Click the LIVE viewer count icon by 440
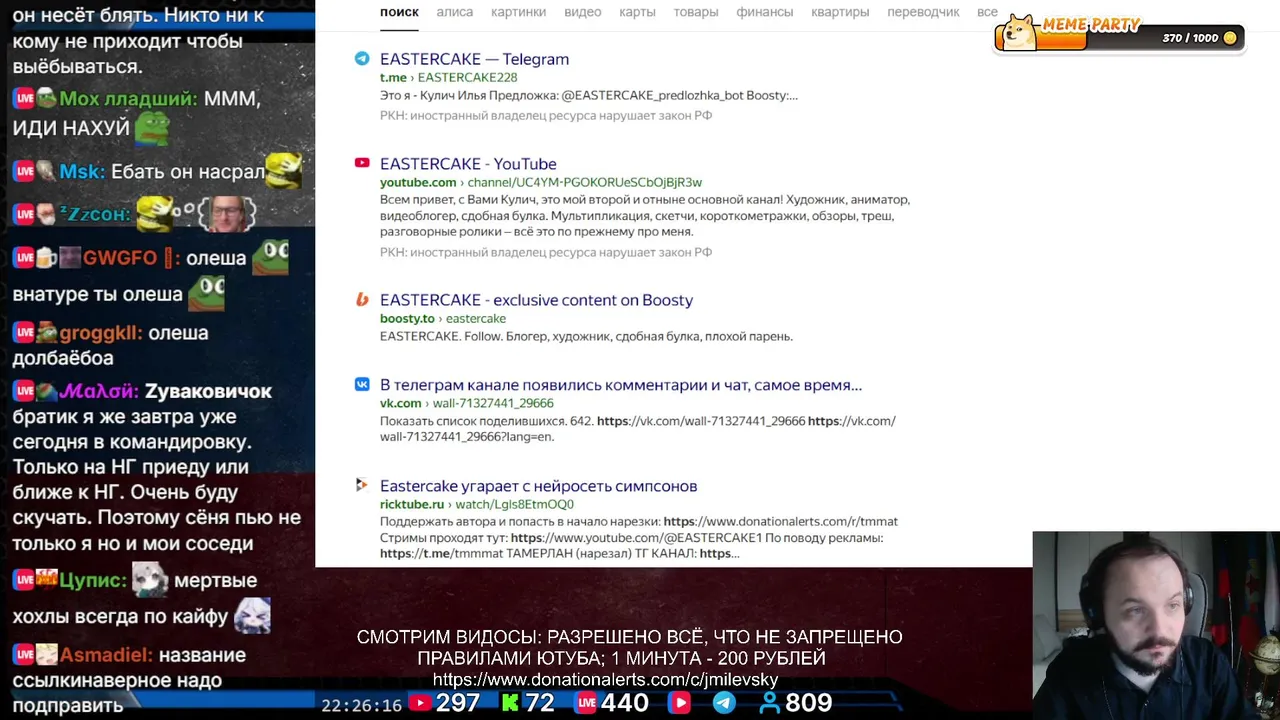The width and height of the screenshot is (1280, 720). 586,704
